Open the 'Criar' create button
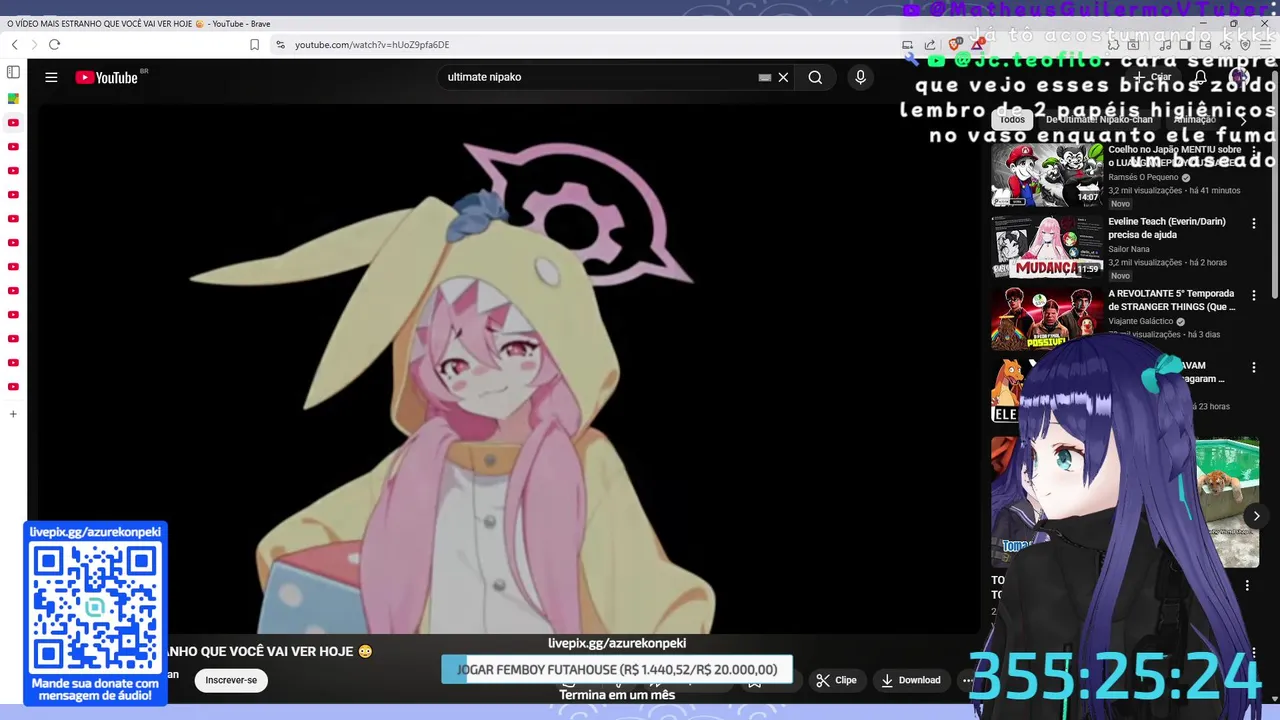This screenshot has width=1280, height=720. point(1152,77)
